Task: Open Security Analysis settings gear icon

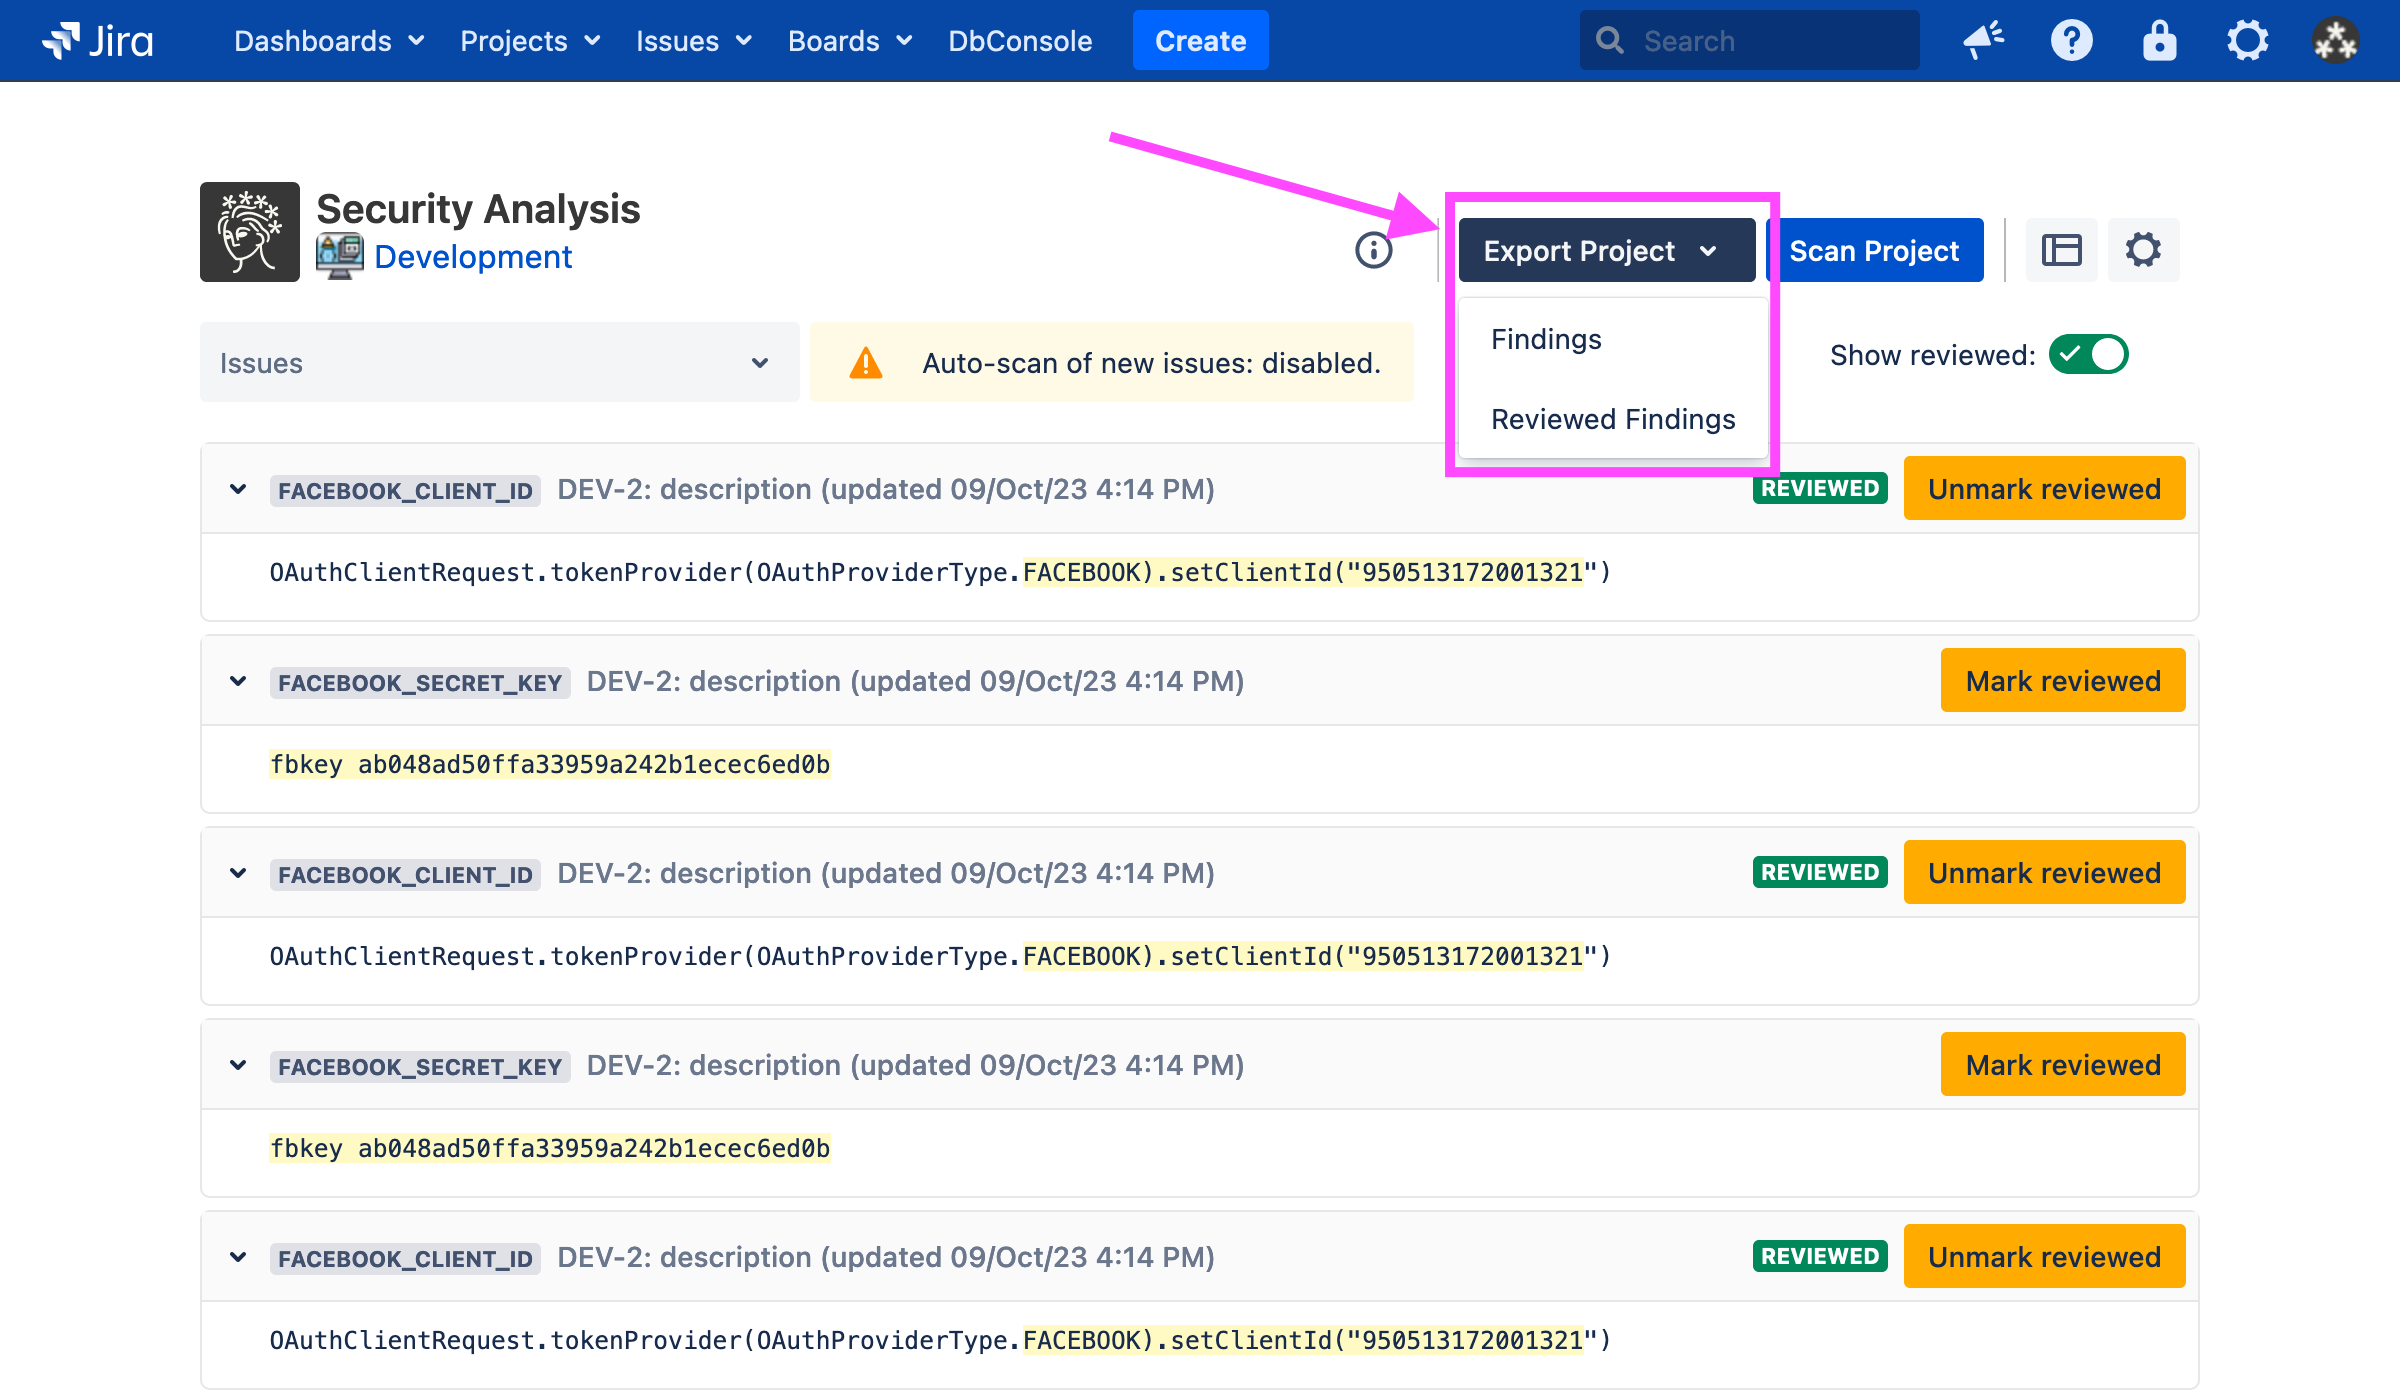Action: (2143, 250)
